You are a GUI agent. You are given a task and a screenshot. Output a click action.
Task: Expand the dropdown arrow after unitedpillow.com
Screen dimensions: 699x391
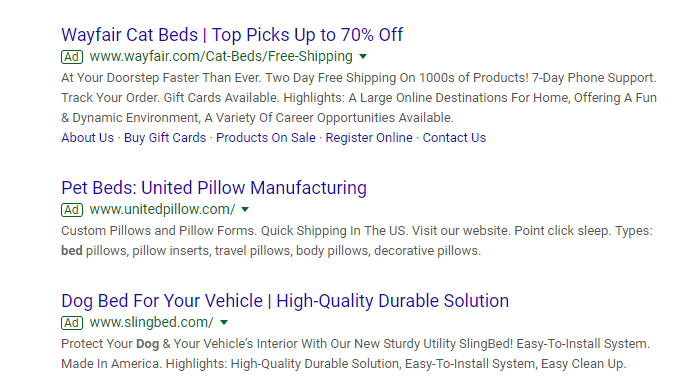[x=245, y=210]
